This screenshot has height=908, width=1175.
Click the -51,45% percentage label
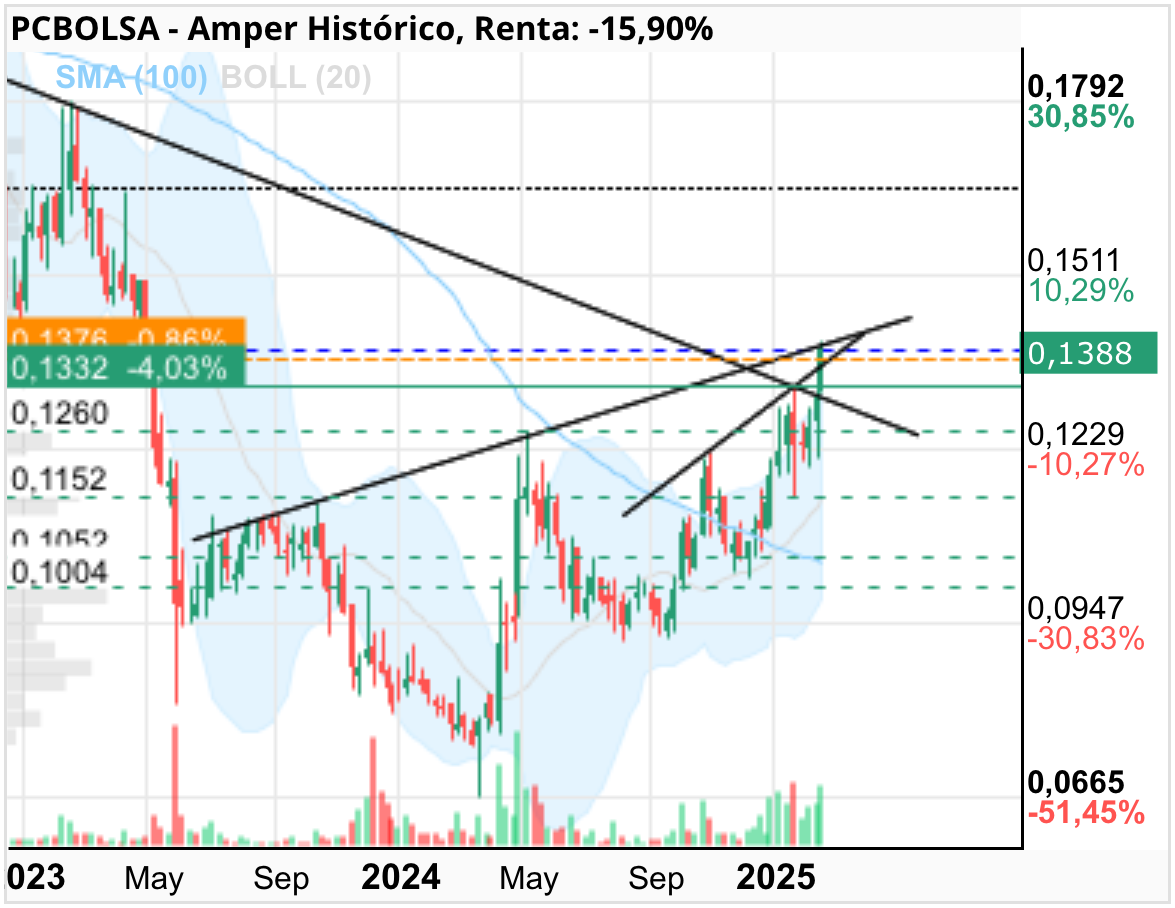click(1085, 812)
